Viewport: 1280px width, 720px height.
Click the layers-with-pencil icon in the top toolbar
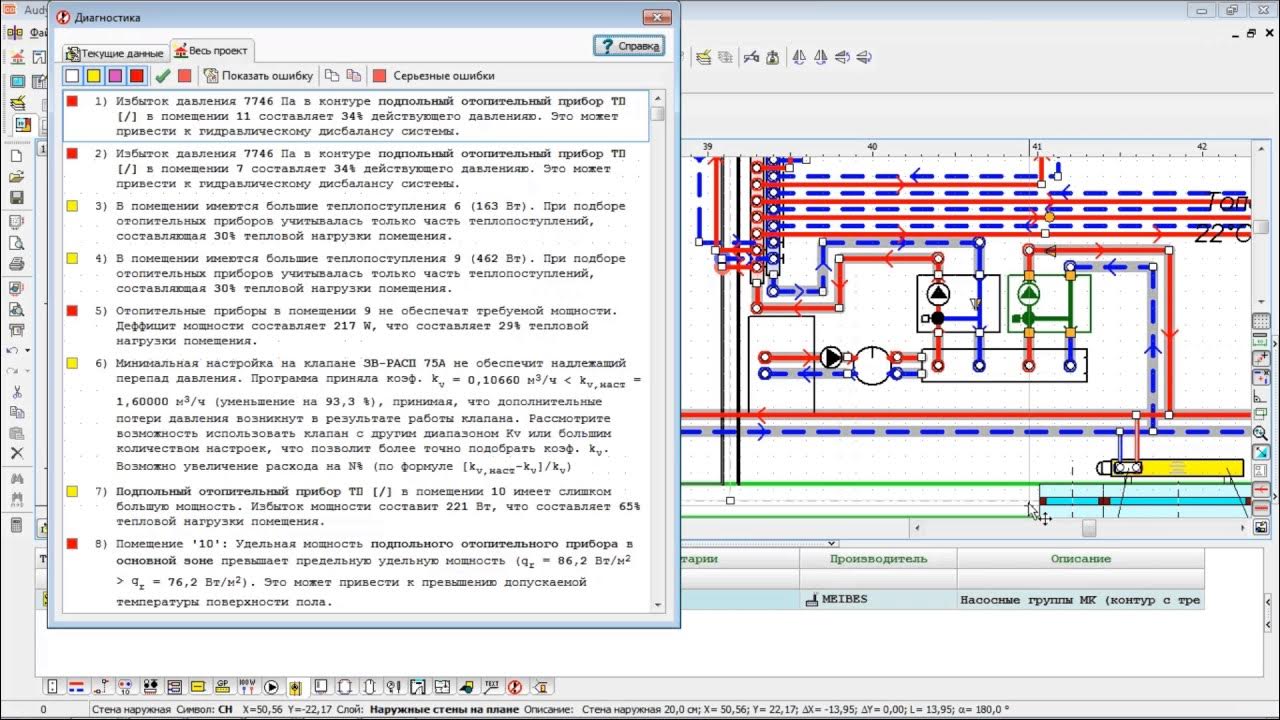tap(704, 57)
